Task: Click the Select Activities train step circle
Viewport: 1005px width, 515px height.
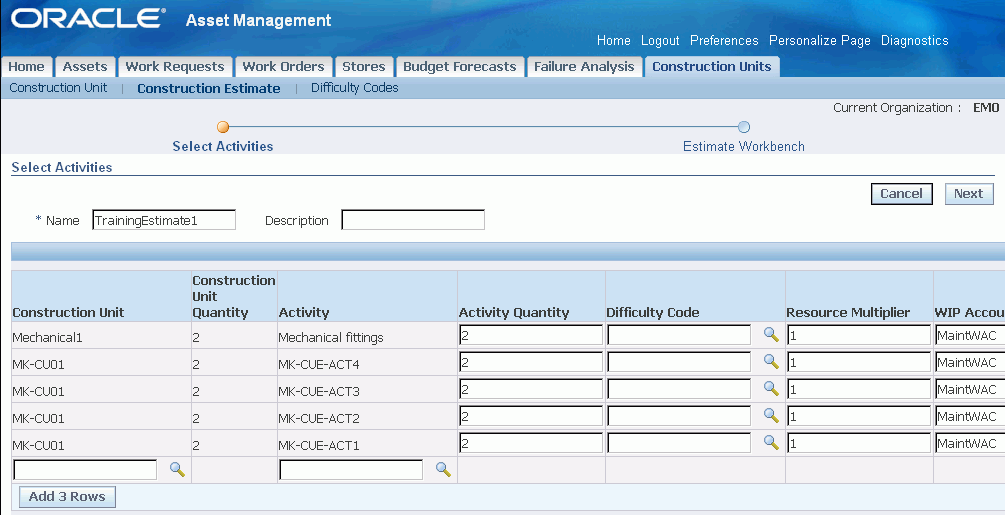Action: [x=223, y=127]
